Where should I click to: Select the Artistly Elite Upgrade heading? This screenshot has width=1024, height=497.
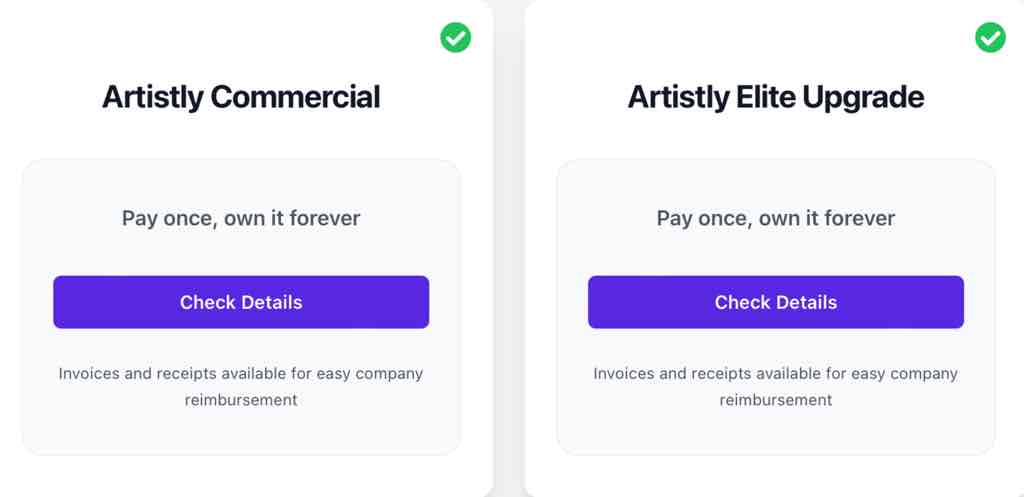click(x=776, y=97)
